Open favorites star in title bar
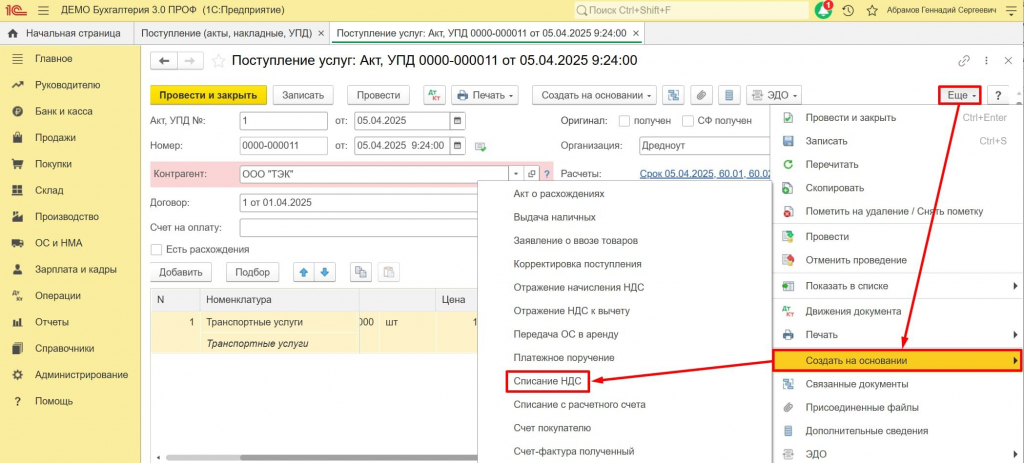 coord(872,10)
